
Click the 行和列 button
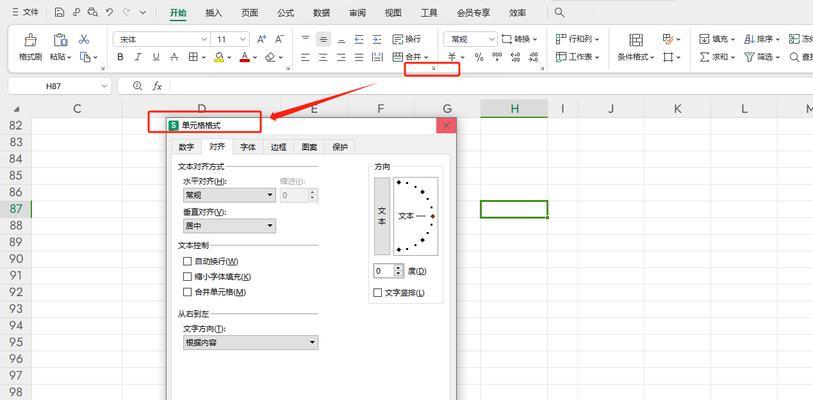(577, 39)
